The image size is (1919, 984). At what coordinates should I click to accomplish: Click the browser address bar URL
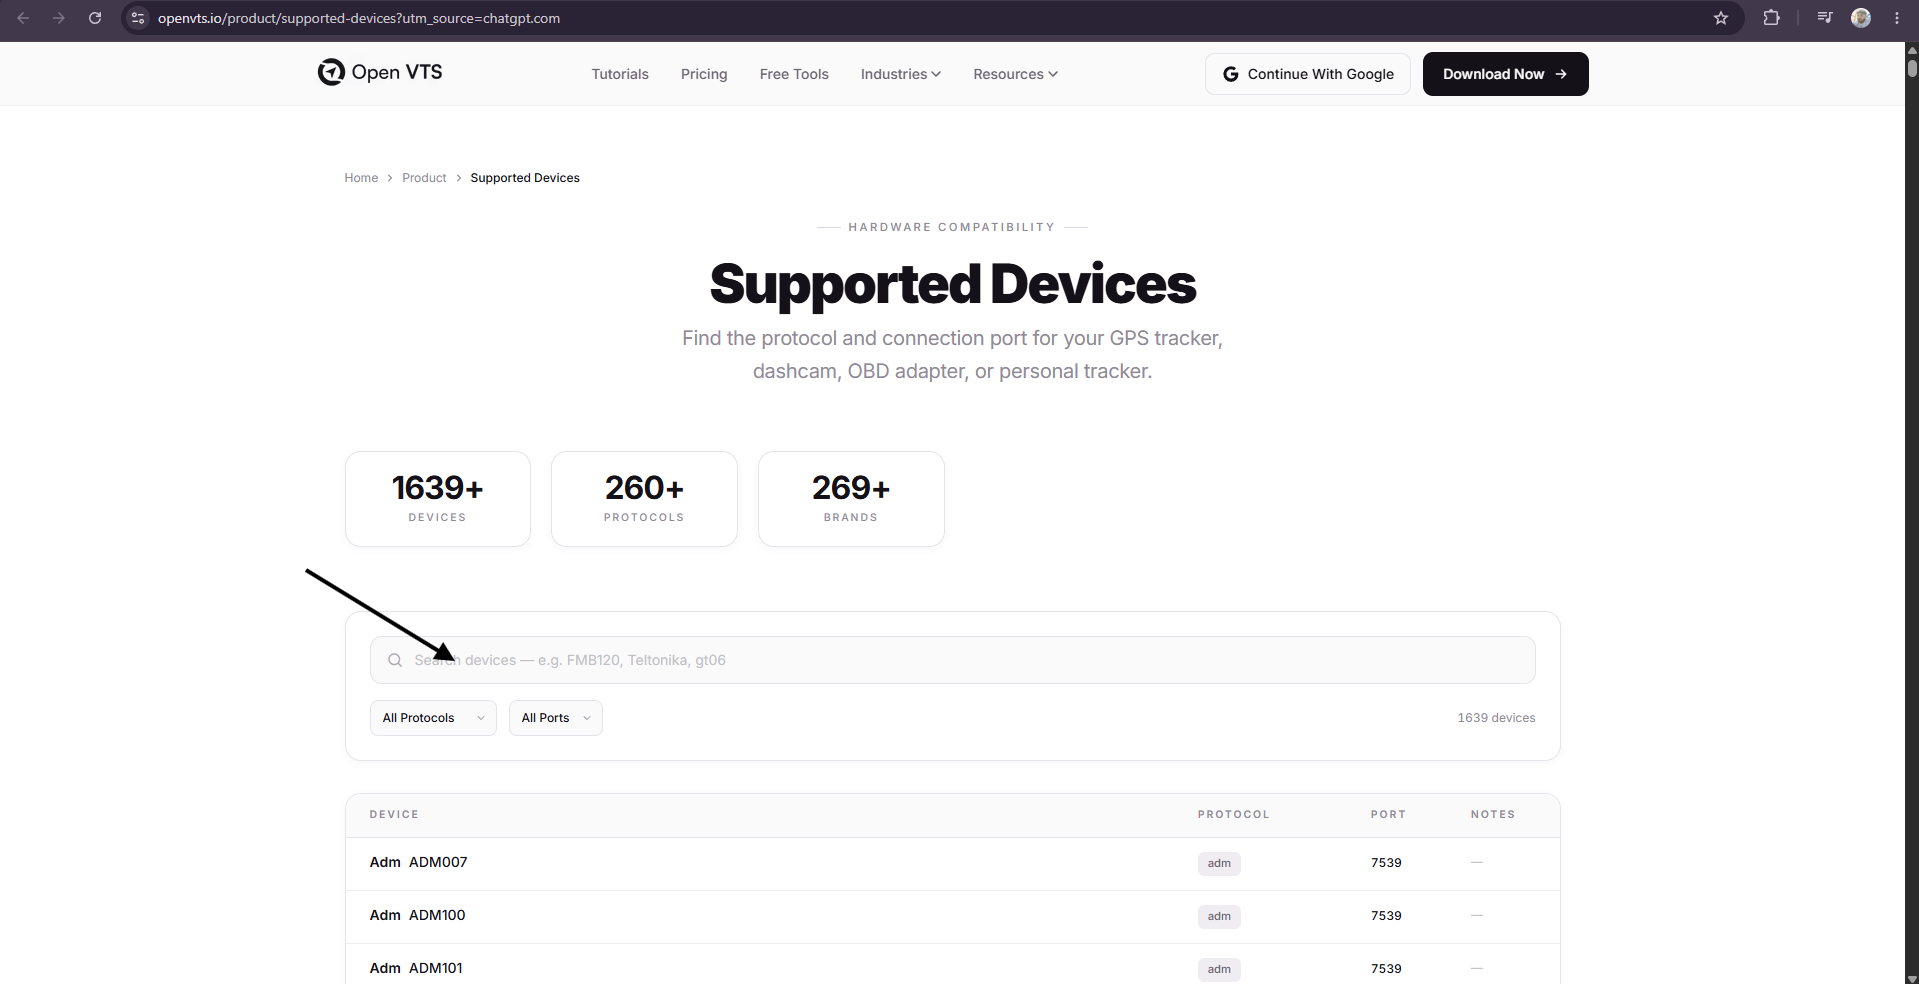pyautogui.click(x=359, y=18)
